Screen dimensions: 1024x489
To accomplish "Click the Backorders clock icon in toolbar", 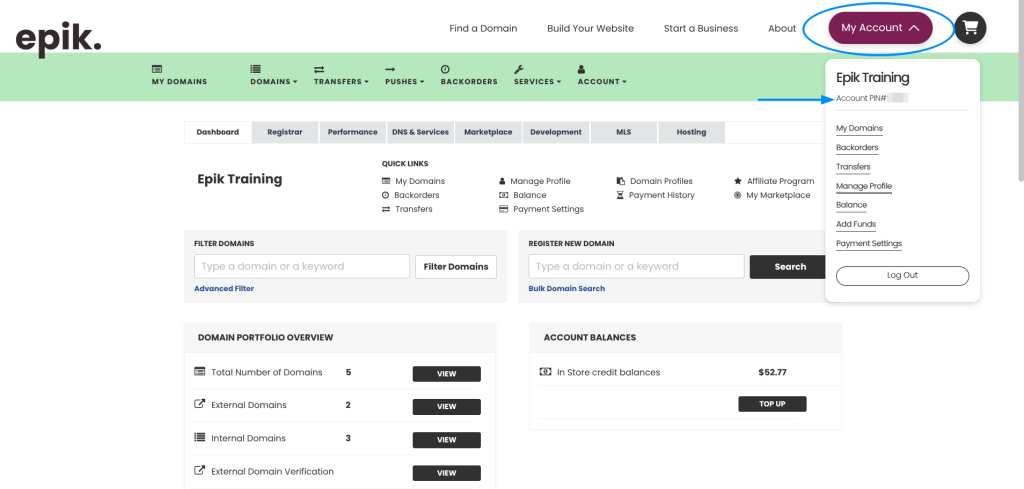I will pyautogui.click(x=445, y=69).
